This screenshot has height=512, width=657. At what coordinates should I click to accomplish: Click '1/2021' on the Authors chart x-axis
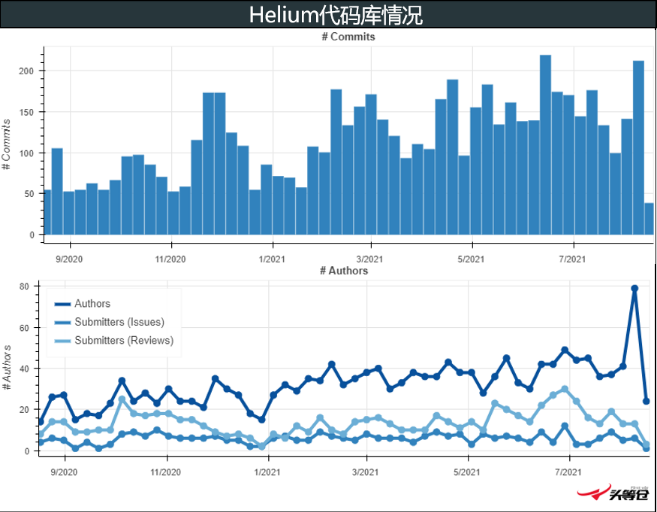click(267, 472)
